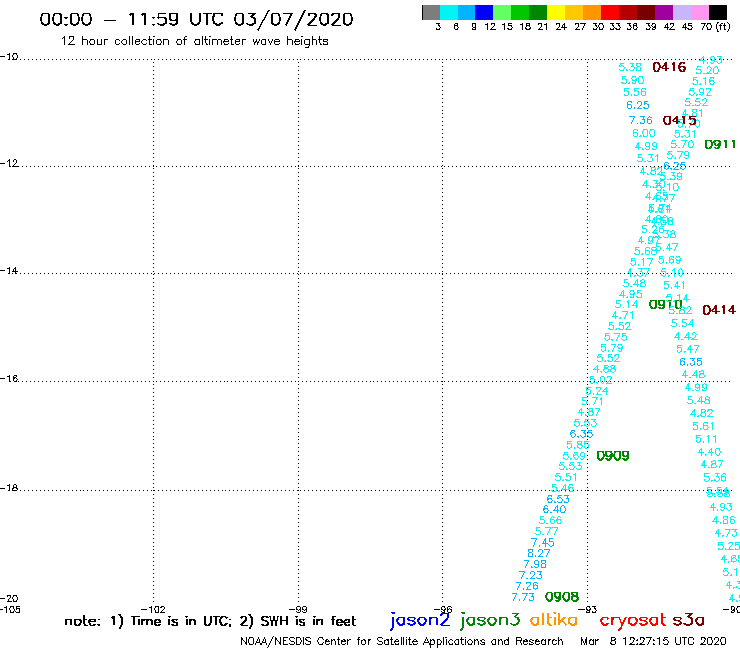Click the 7.23 wave height value
This screenshot has width=740, height=650.
[x=531, y=575]
